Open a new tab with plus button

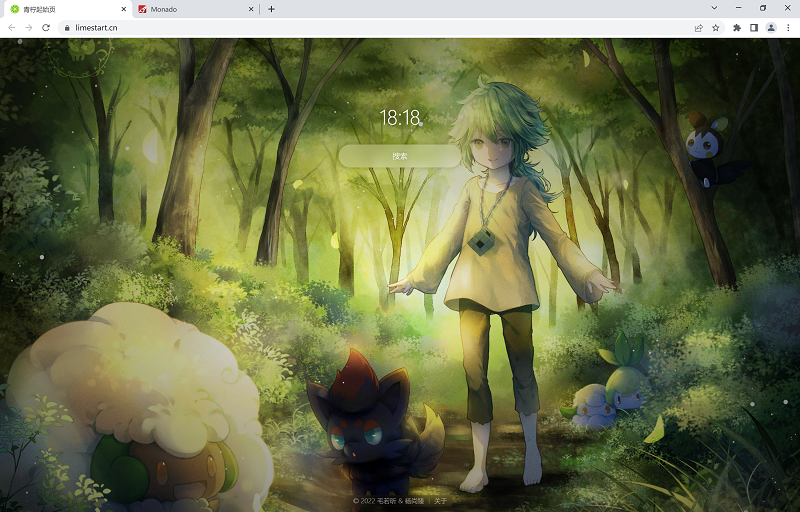pos(271,9)
